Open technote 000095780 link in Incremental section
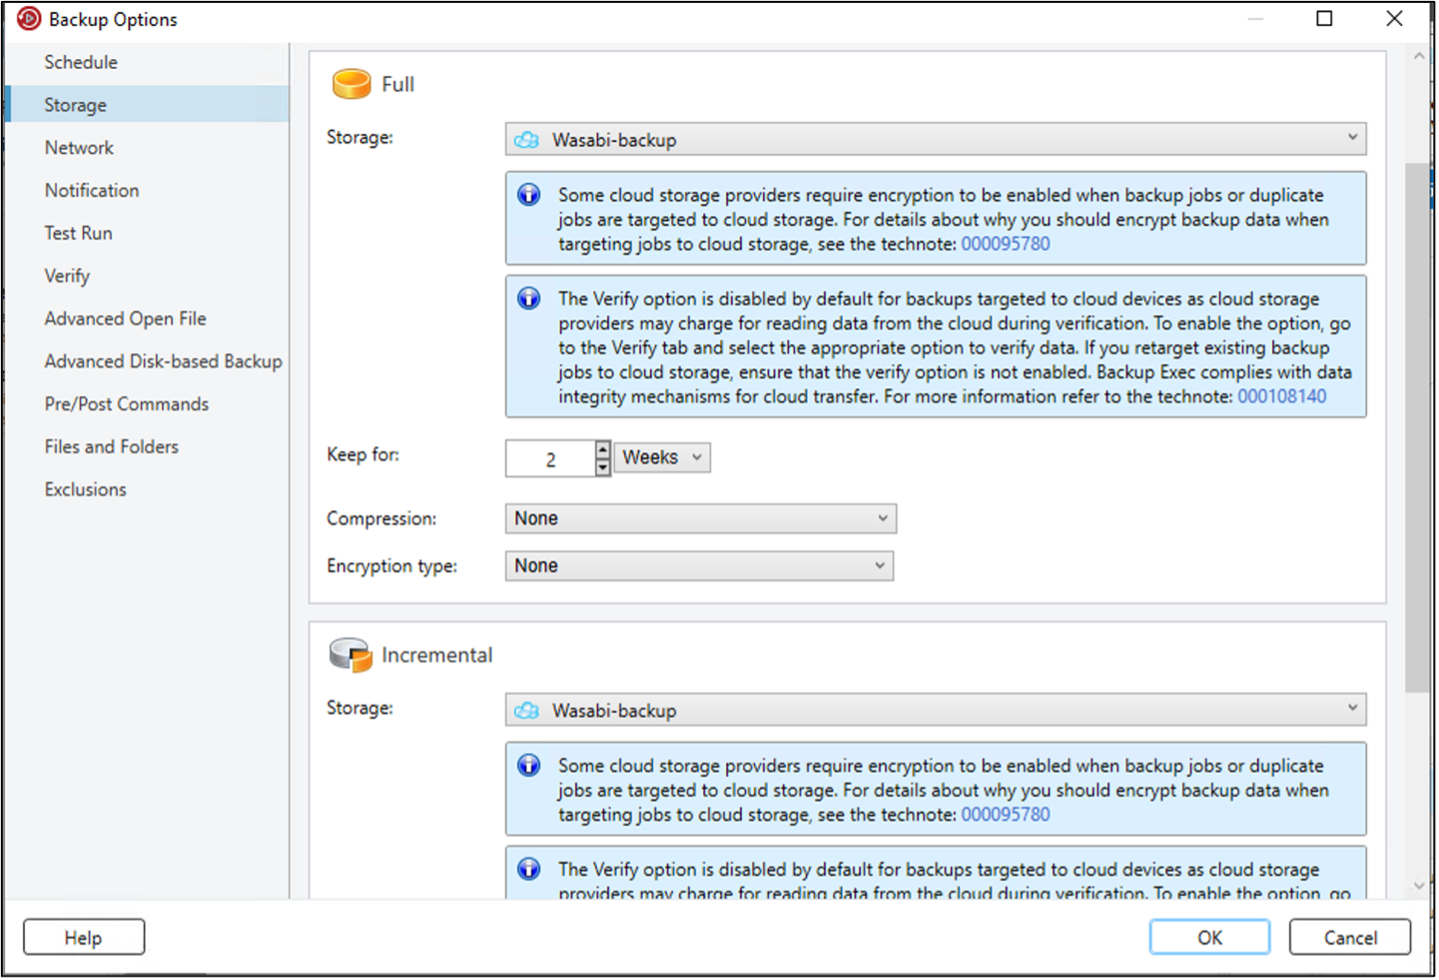Image resolution: width=1439 pixels, height=980 pixels. (1005, 815)
